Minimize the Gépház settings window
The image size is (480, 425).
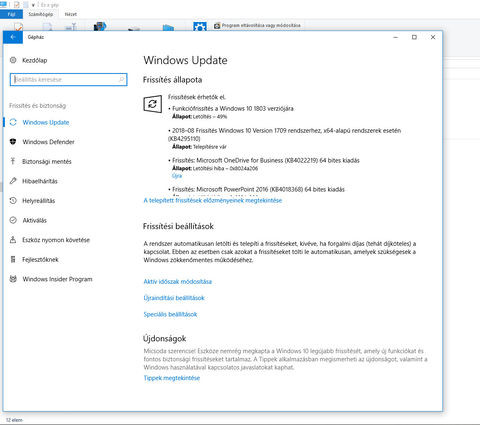(396, 37)
